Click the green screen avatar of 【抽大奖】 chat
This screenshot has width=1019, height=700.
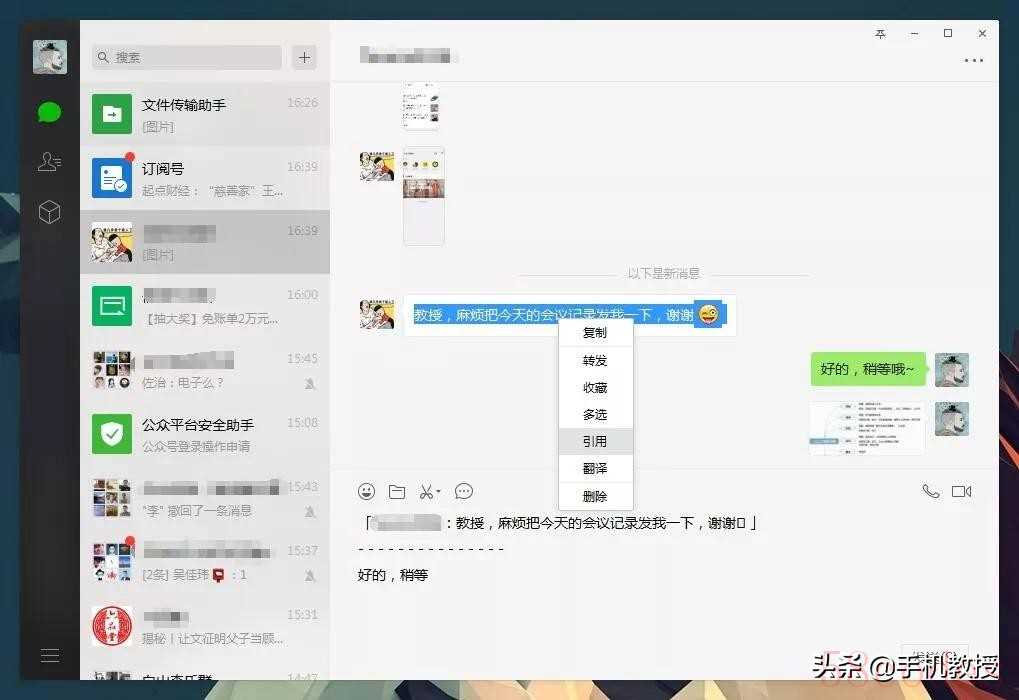[x=112, y=305]
